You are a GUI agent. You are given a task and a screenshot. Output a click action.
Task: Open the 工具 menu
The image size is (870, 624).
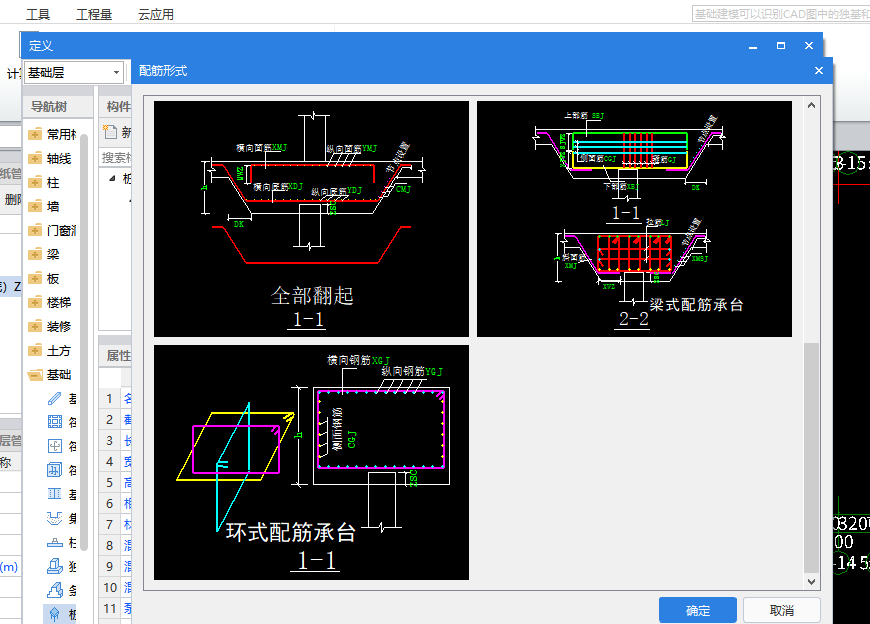(38, 14)
